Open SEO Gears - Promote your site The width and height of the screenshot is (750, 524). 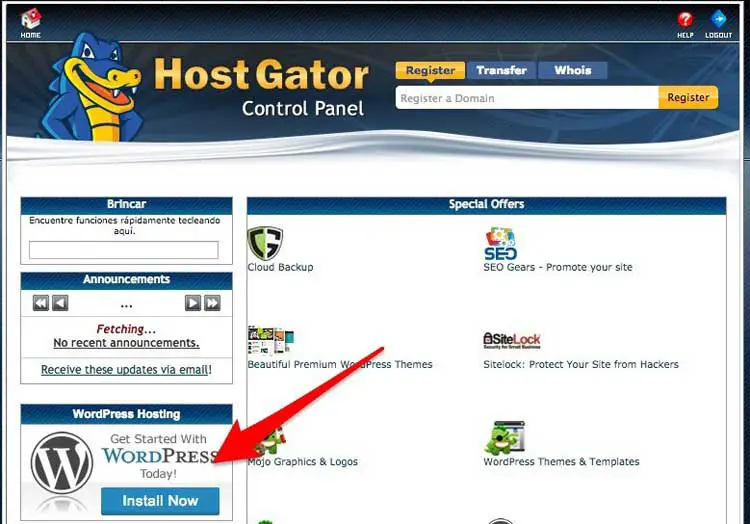pyautogui.click(x=558, y=267)
